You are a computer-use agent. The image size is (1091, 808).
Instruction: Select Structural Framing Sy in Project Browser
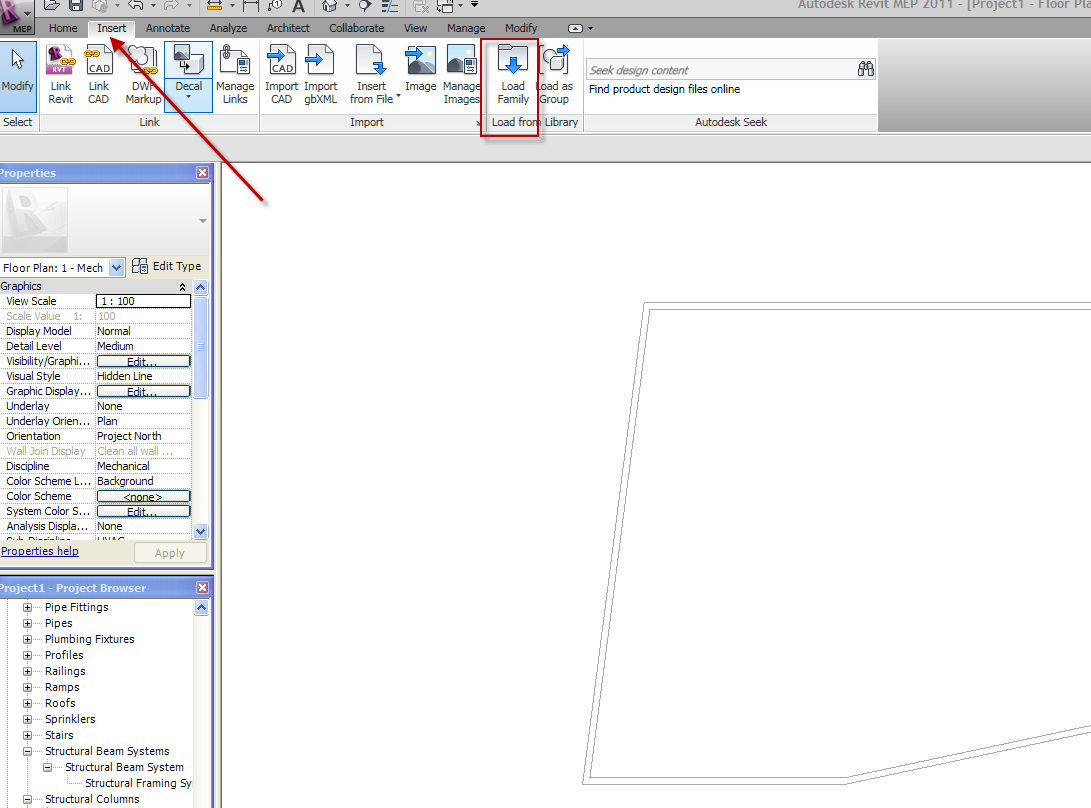[x=138, y=783]
